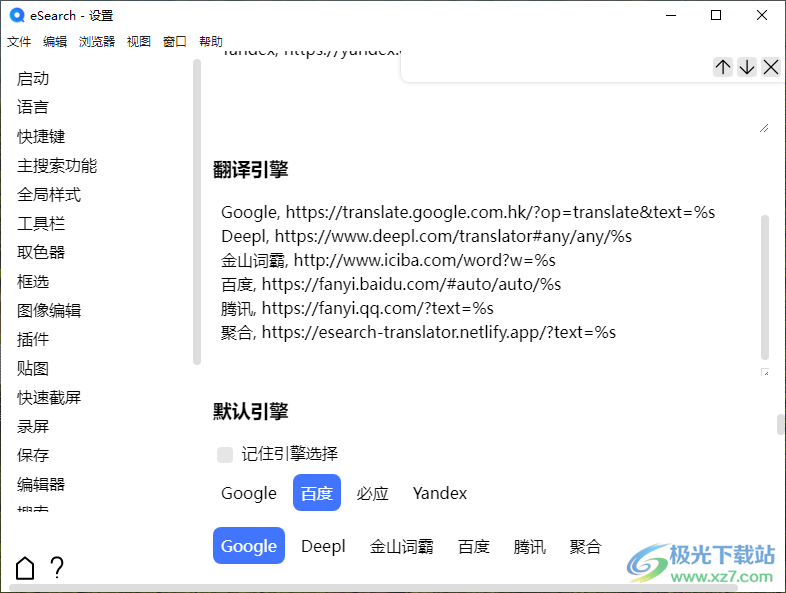Viewport: 786px width, 593px height.
Task: Select Deepl as default translation engine
Action: pyautogui.click(x=323, y=545)
